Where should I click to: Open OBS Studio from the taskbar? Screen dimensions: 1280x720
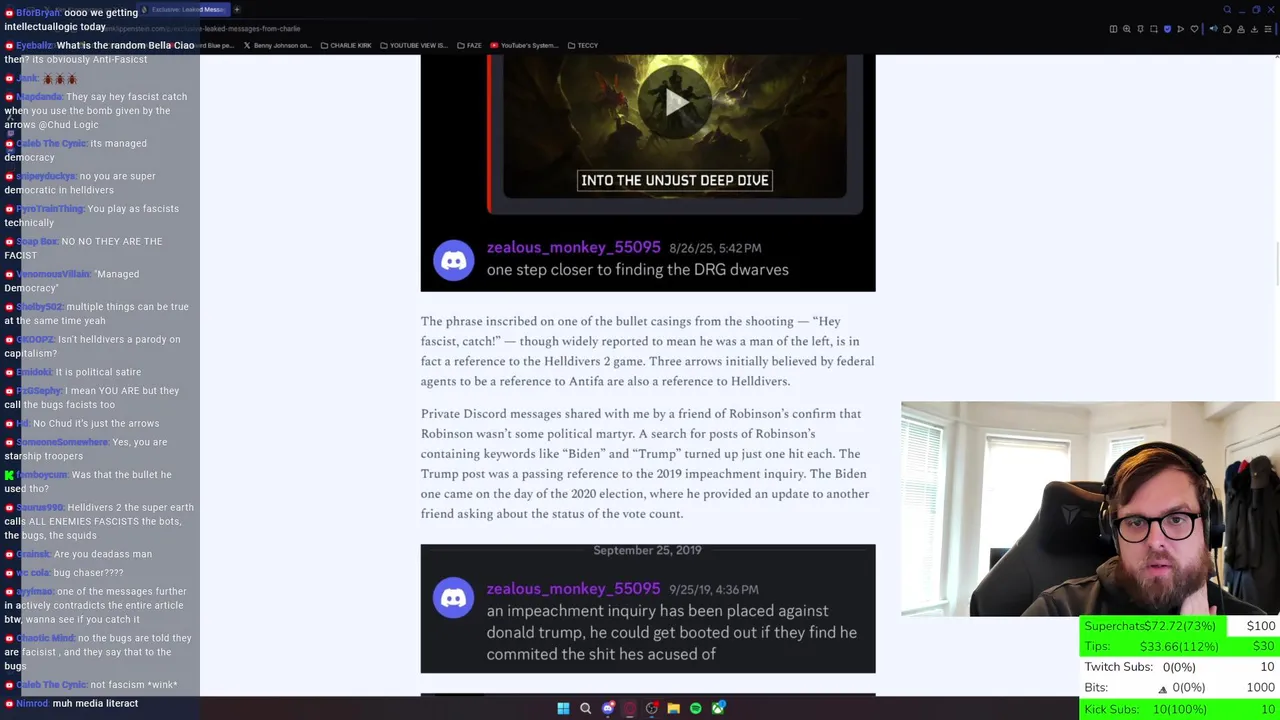click(652, 708)
